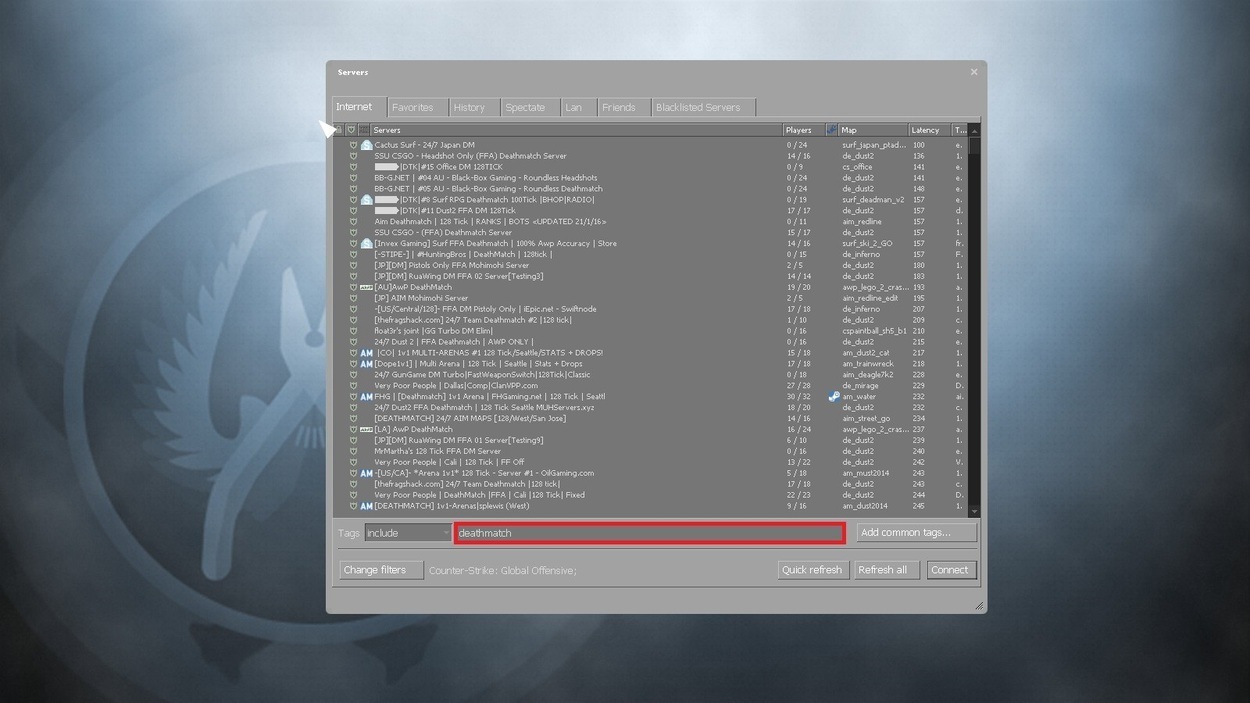Click the tags text field containing deathmatch

tap(649, 533)
